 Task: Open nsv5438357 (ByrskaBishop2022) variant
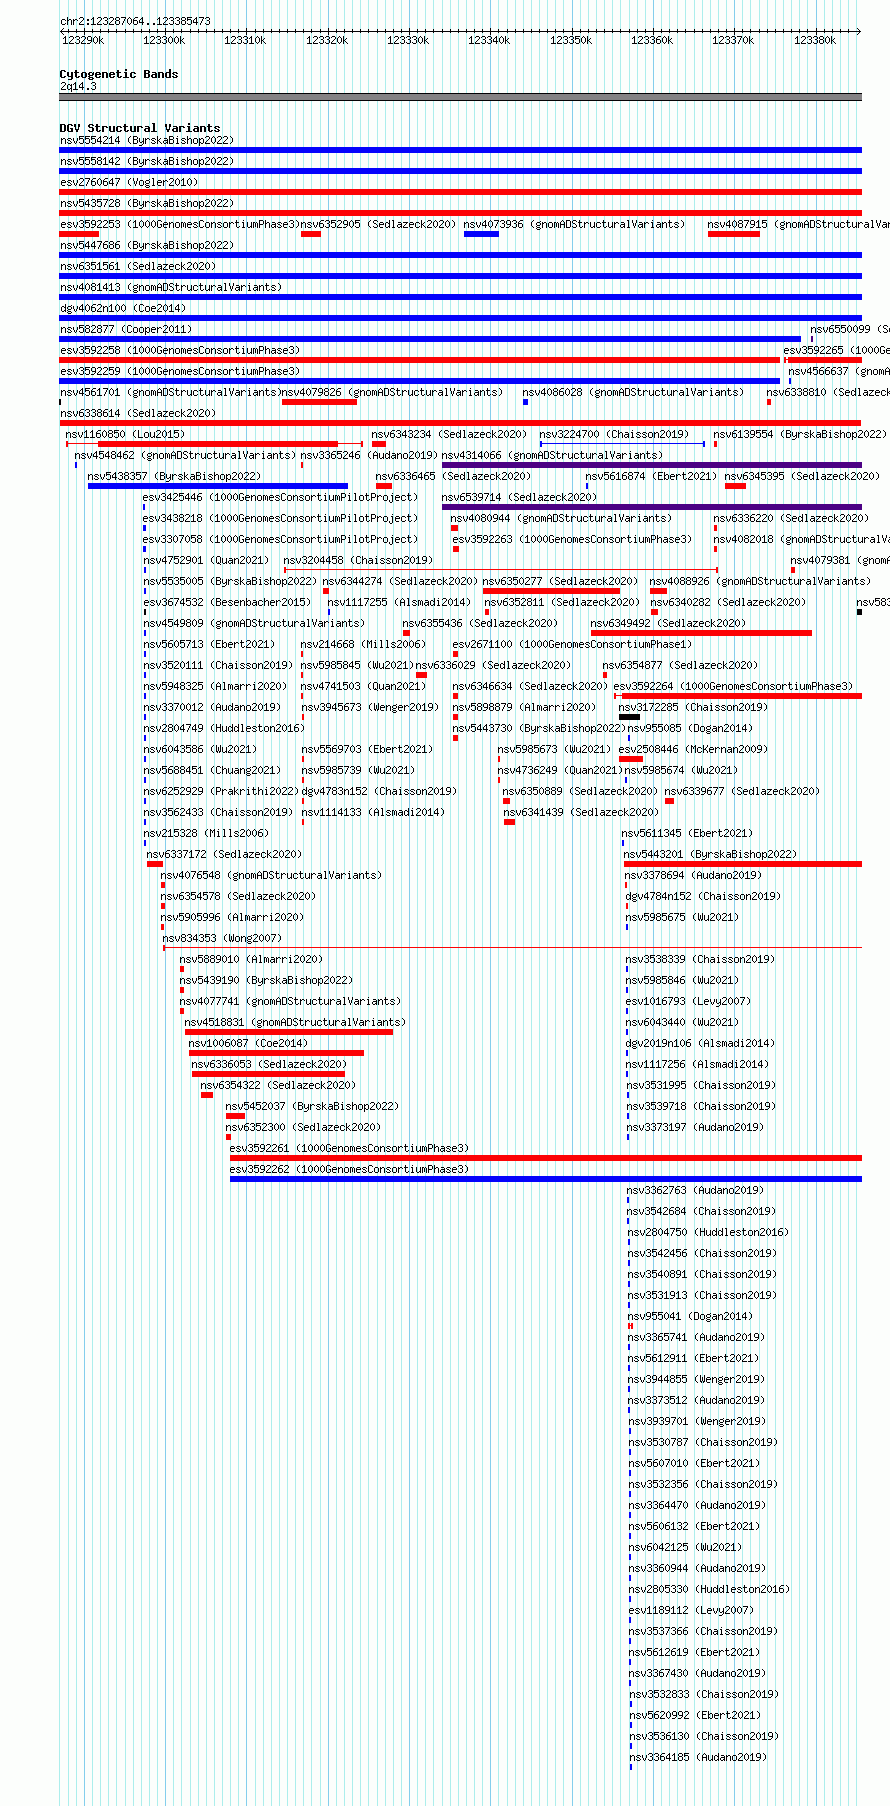click(x=174, y=477)
